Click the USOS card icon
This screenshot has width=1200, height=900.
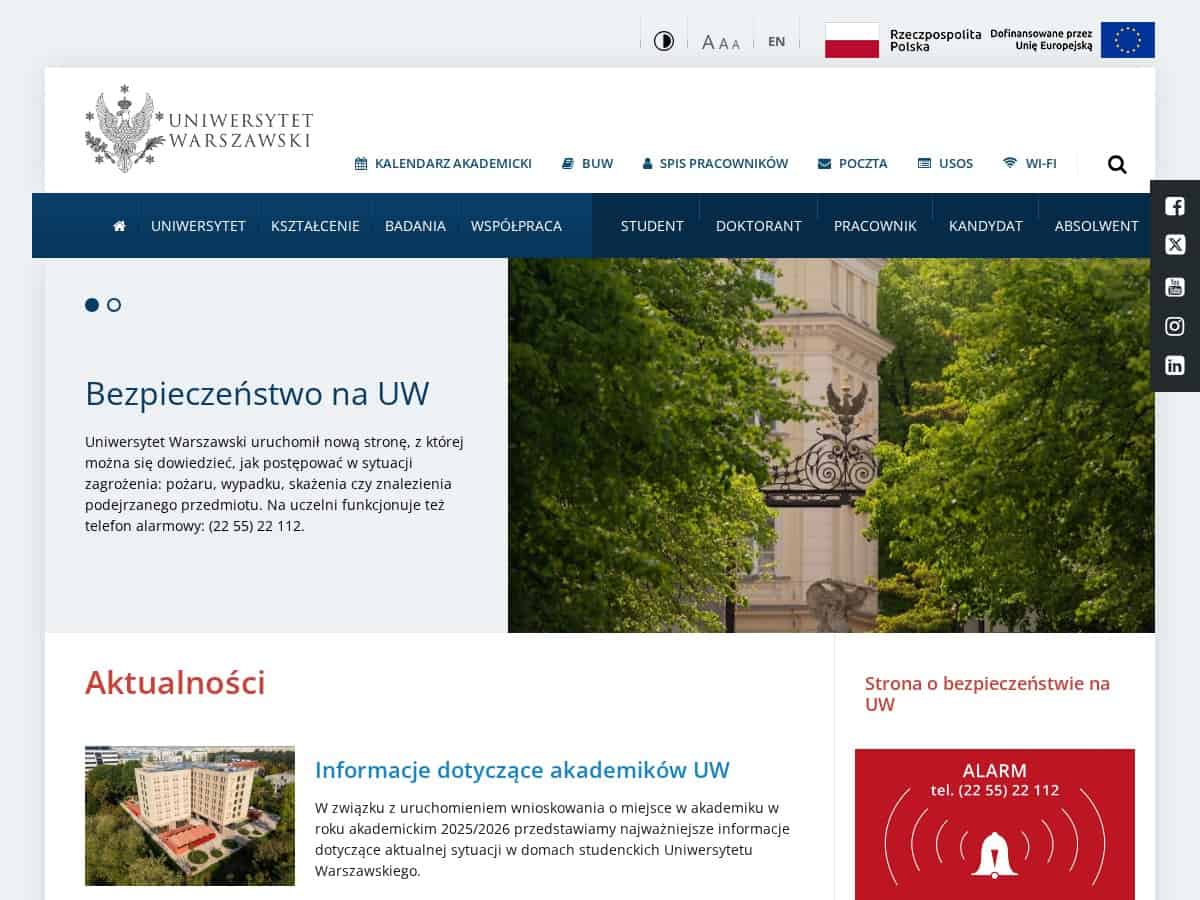click(x=924, y=163)
